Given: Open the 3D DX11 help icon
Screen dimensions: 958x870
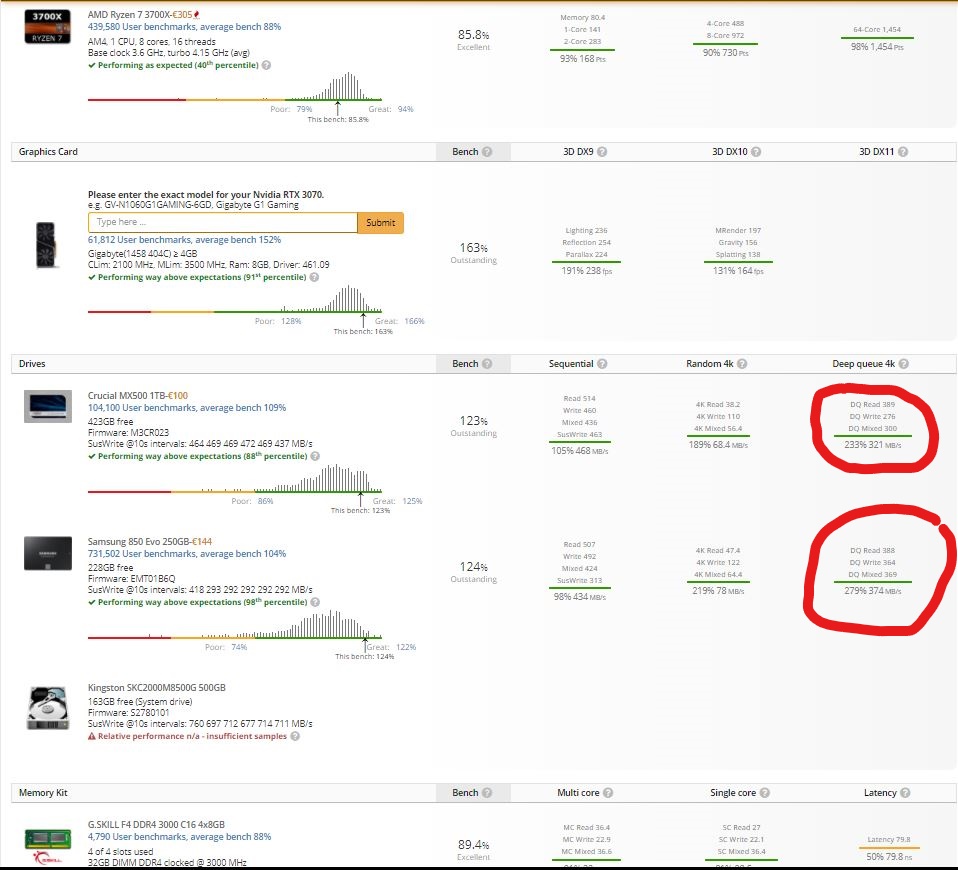Looking at the screenshot, I should [903, 152].
